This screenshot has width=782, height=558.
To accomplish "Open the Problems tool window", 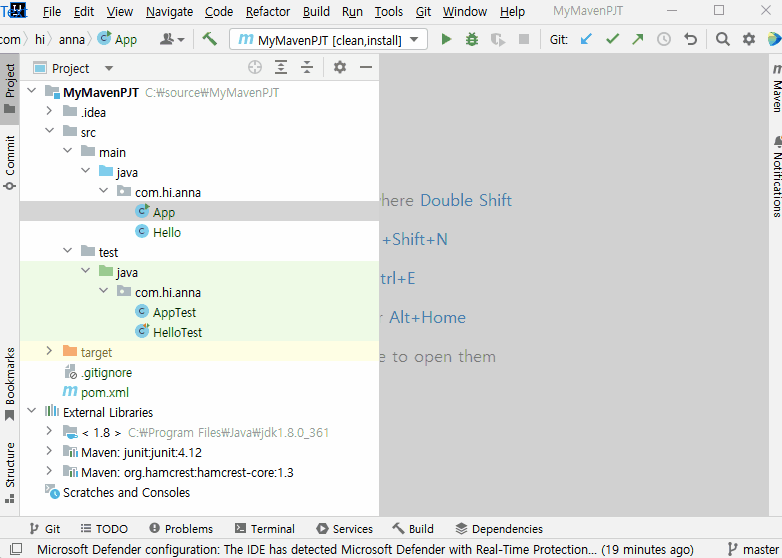I will point(181,529).
